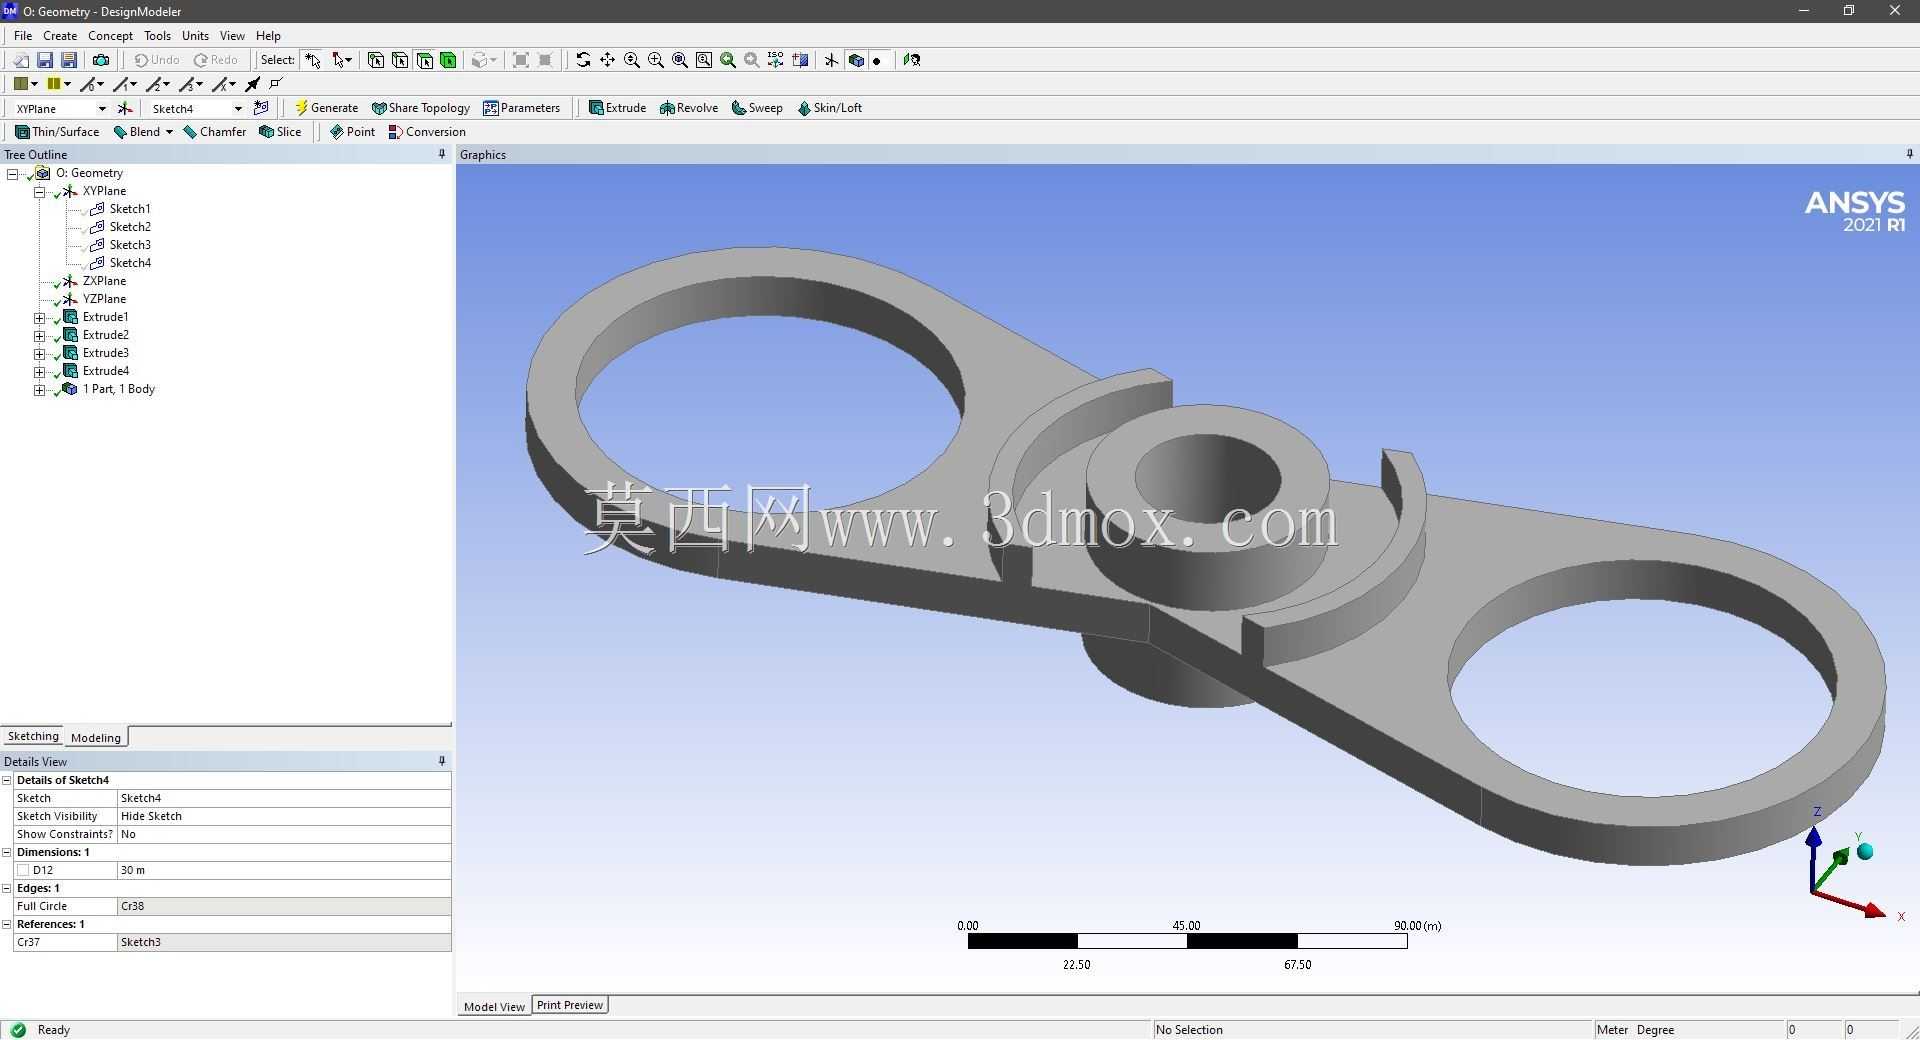This screenshot has height=1040, width=1920.
Task: Click the Chamfer button
Action: (x=215, y=132)
